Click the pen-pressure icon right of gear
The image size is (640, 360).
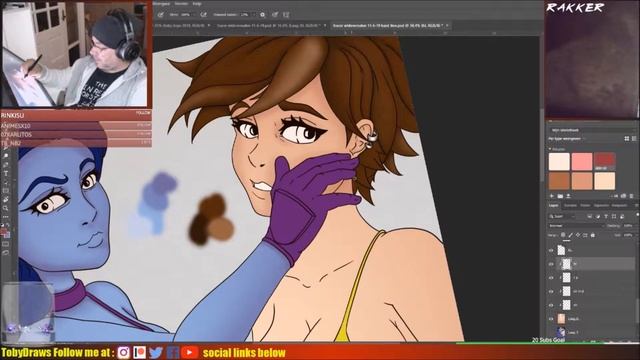(x=275, y=15)
